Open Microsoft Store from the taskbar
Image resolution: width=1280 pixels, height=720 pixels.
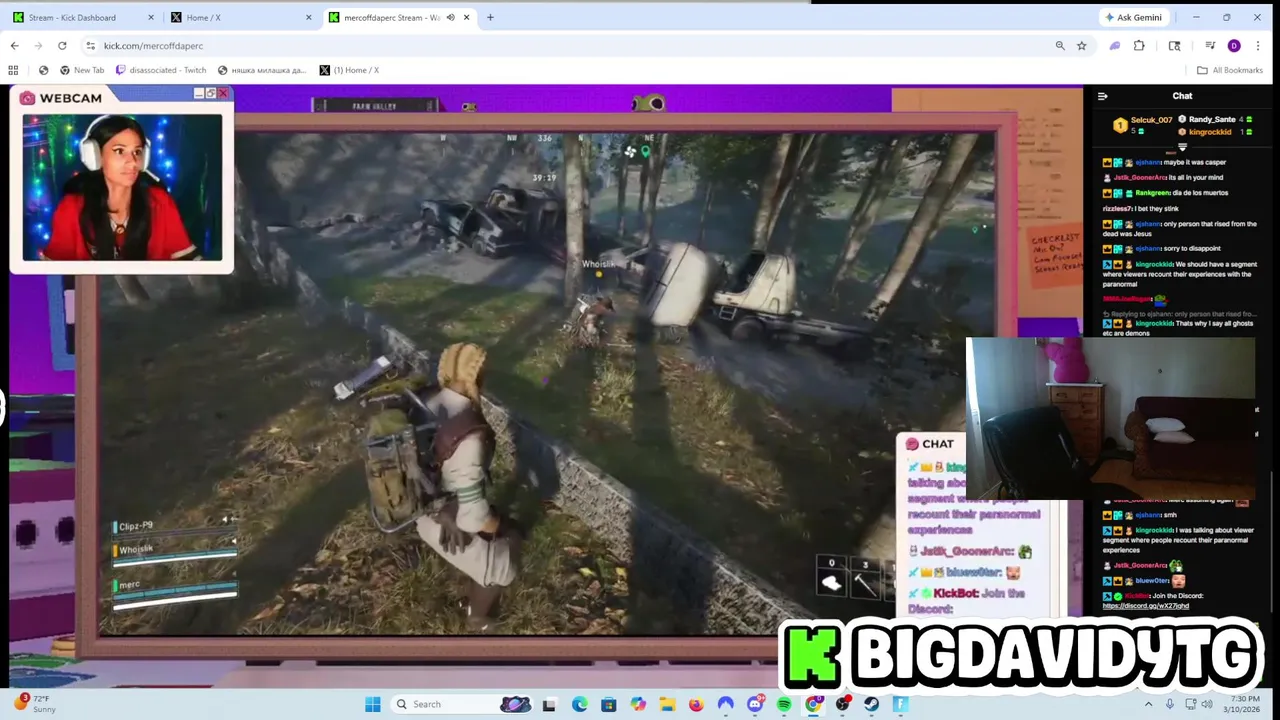click(609, 704)
